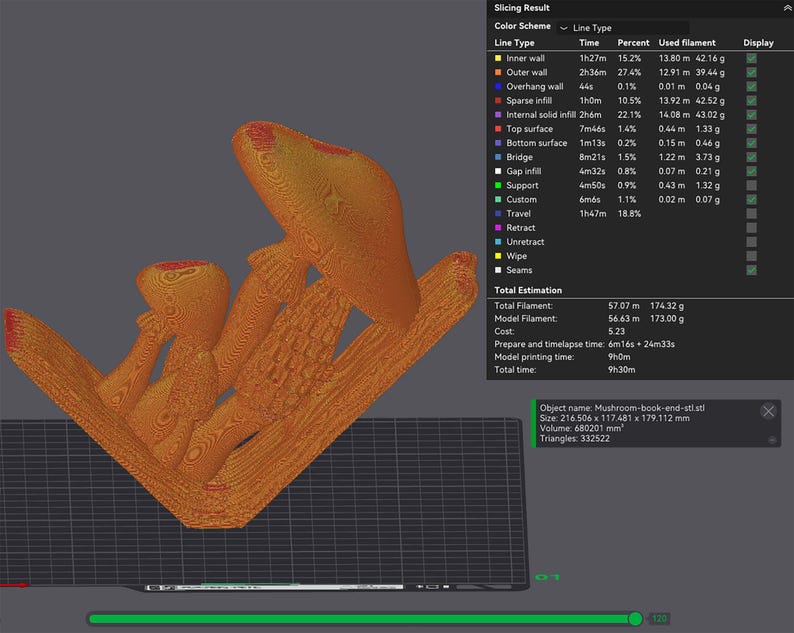The height and width of the screenshot is (633, 794).
Task: Open the Color Scheme Line Type dropdown
Action: [x=623, y=28]
